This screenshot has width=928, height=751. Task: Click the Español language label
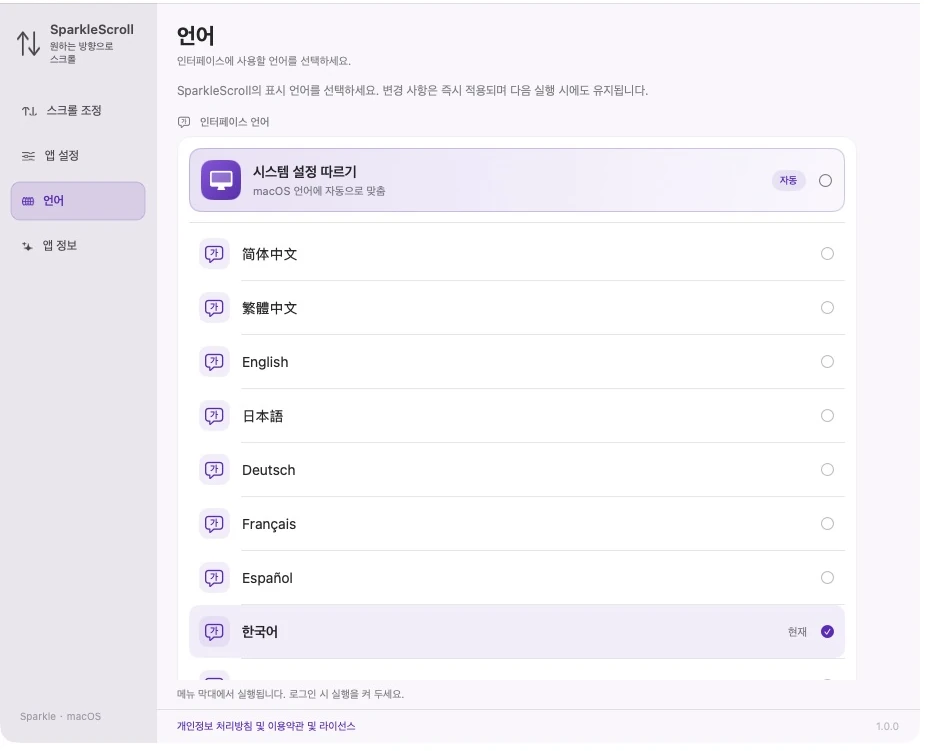coord(268,578)
